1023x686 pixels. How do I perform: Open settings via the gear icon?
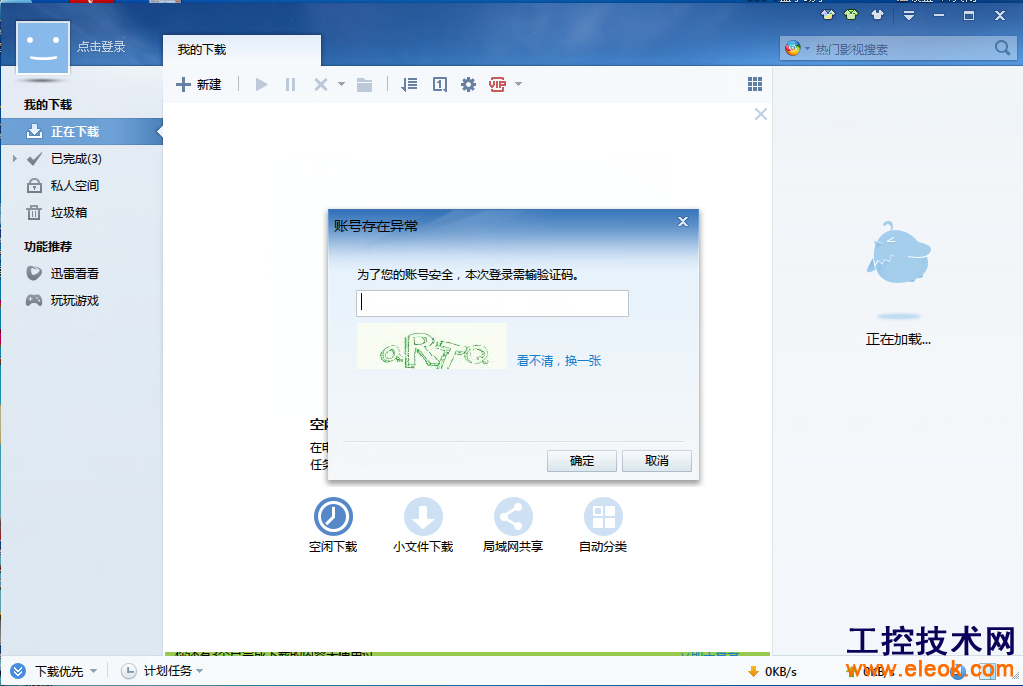pos(468,84)
